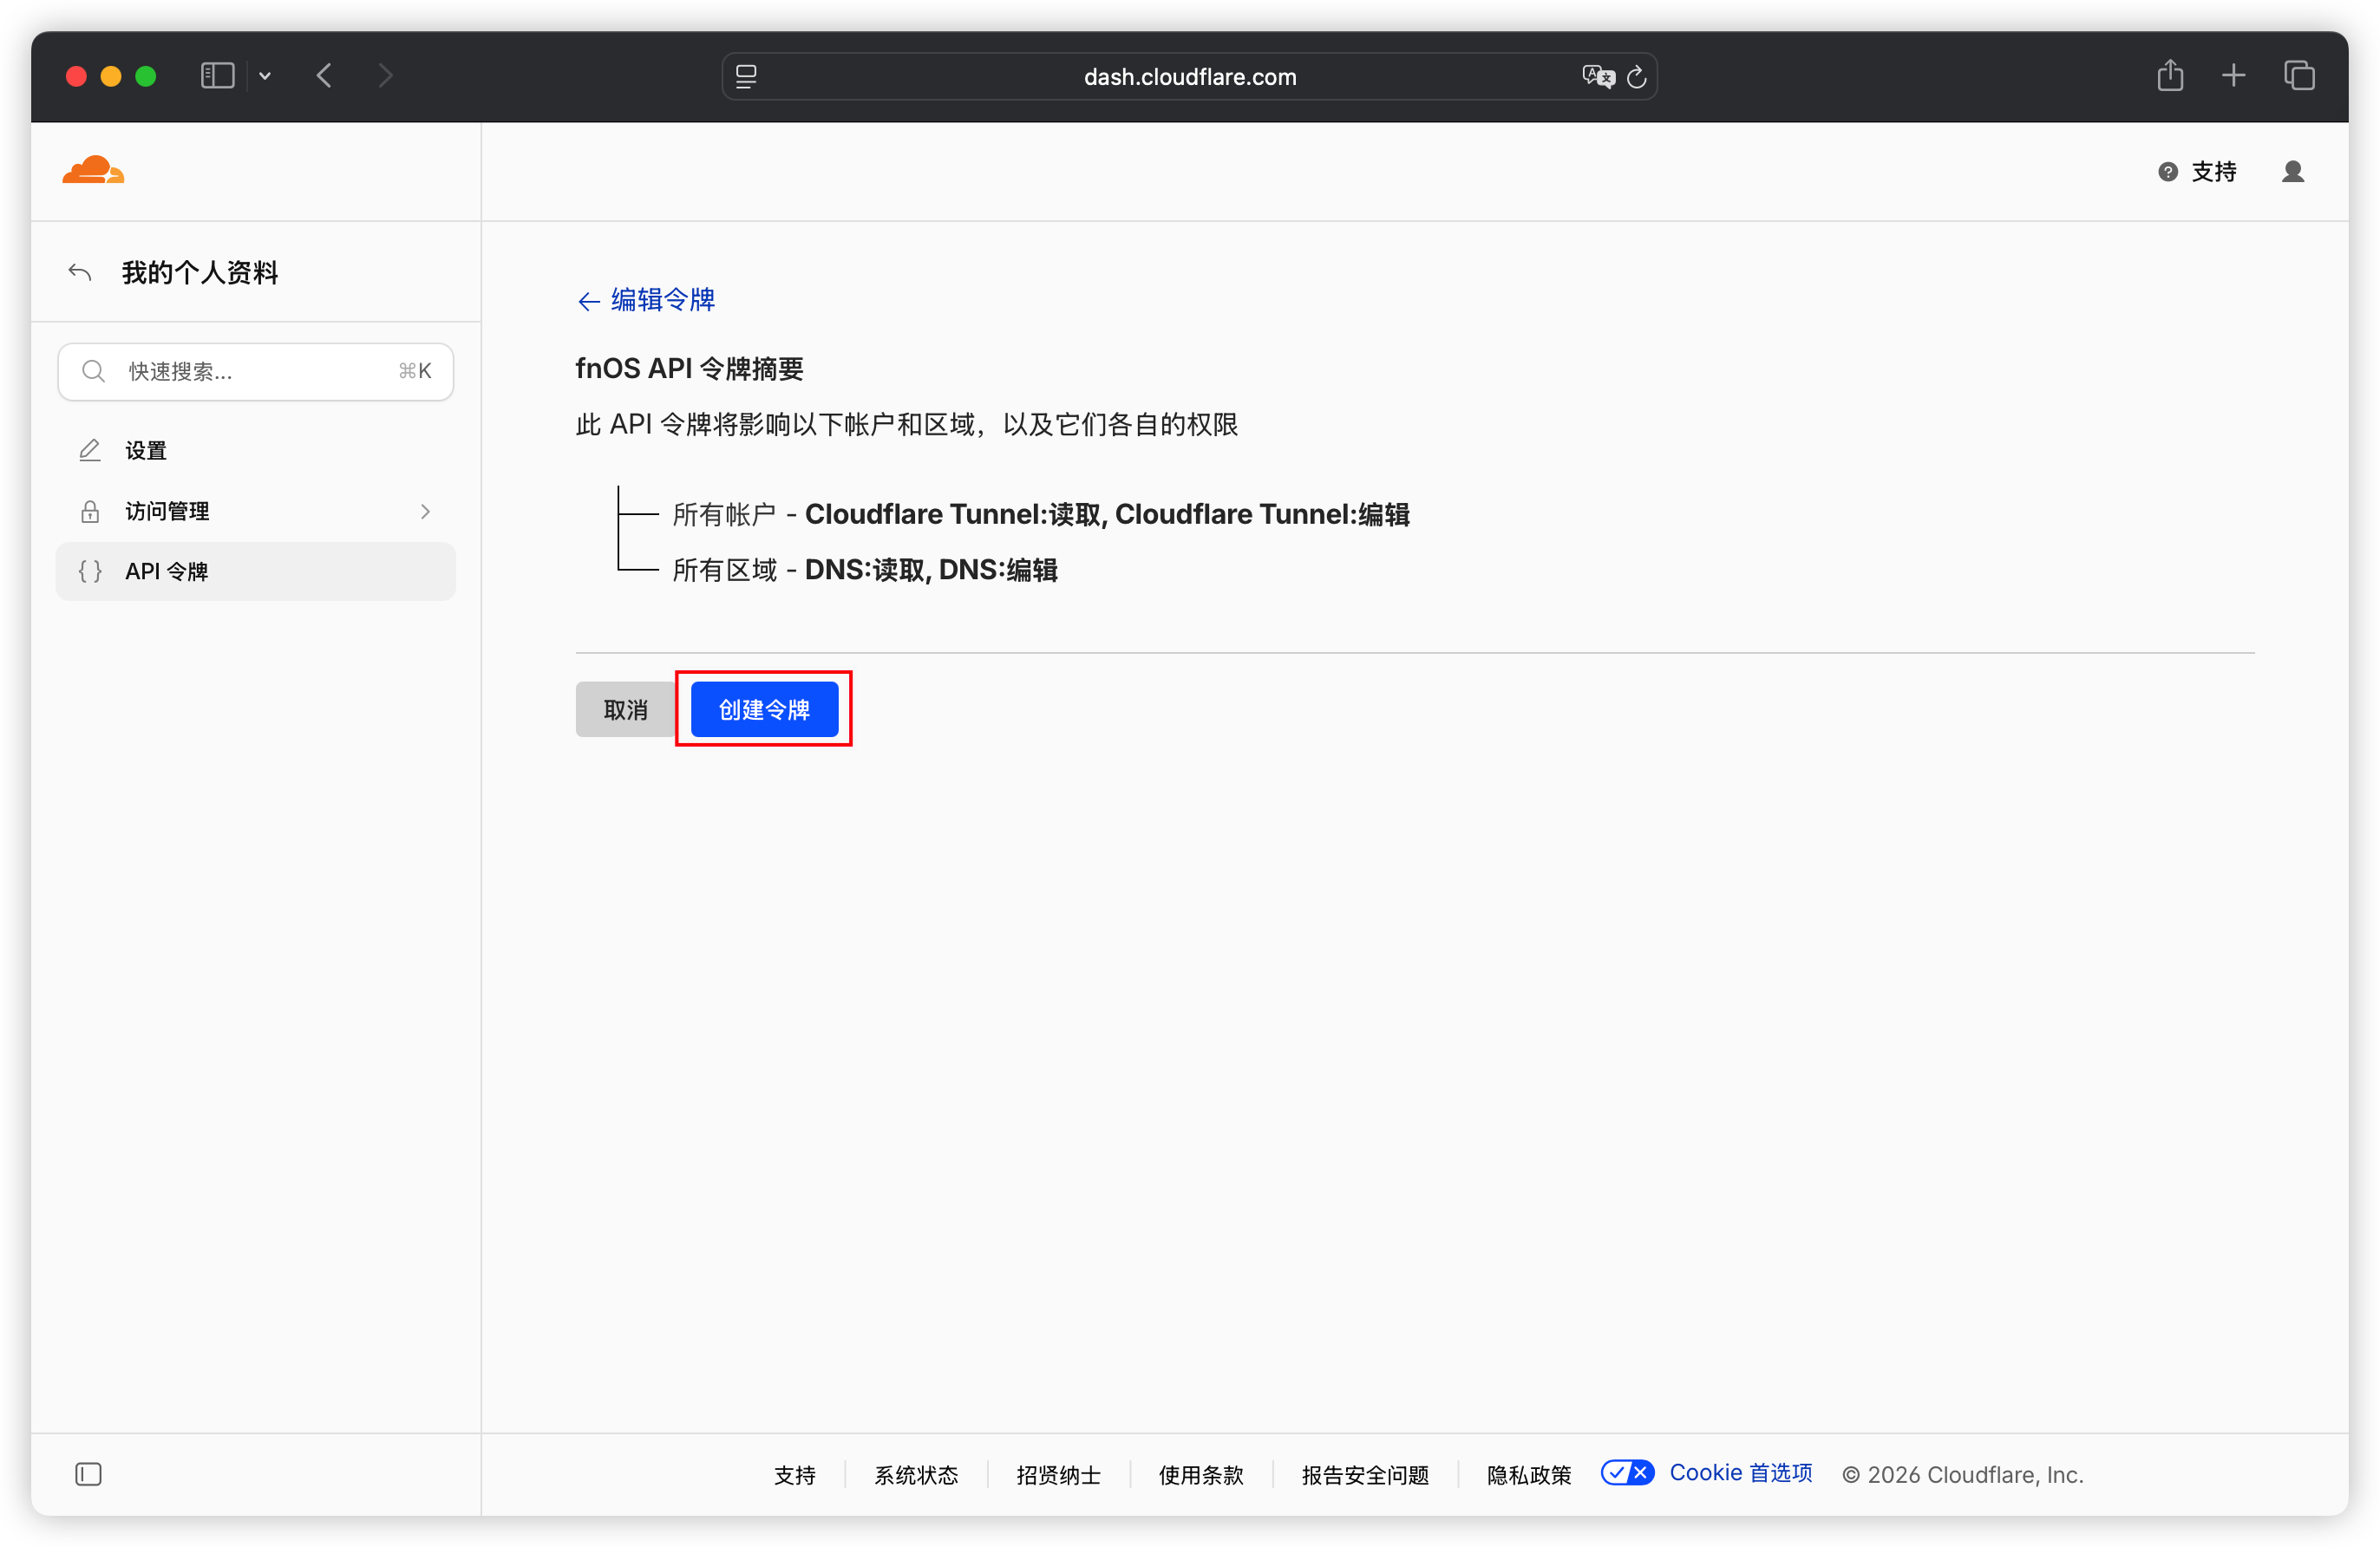Click 我的个人资料 heading
Image resolution: width=2380 pixels, height=1547 pixels.
click(200, 272)
